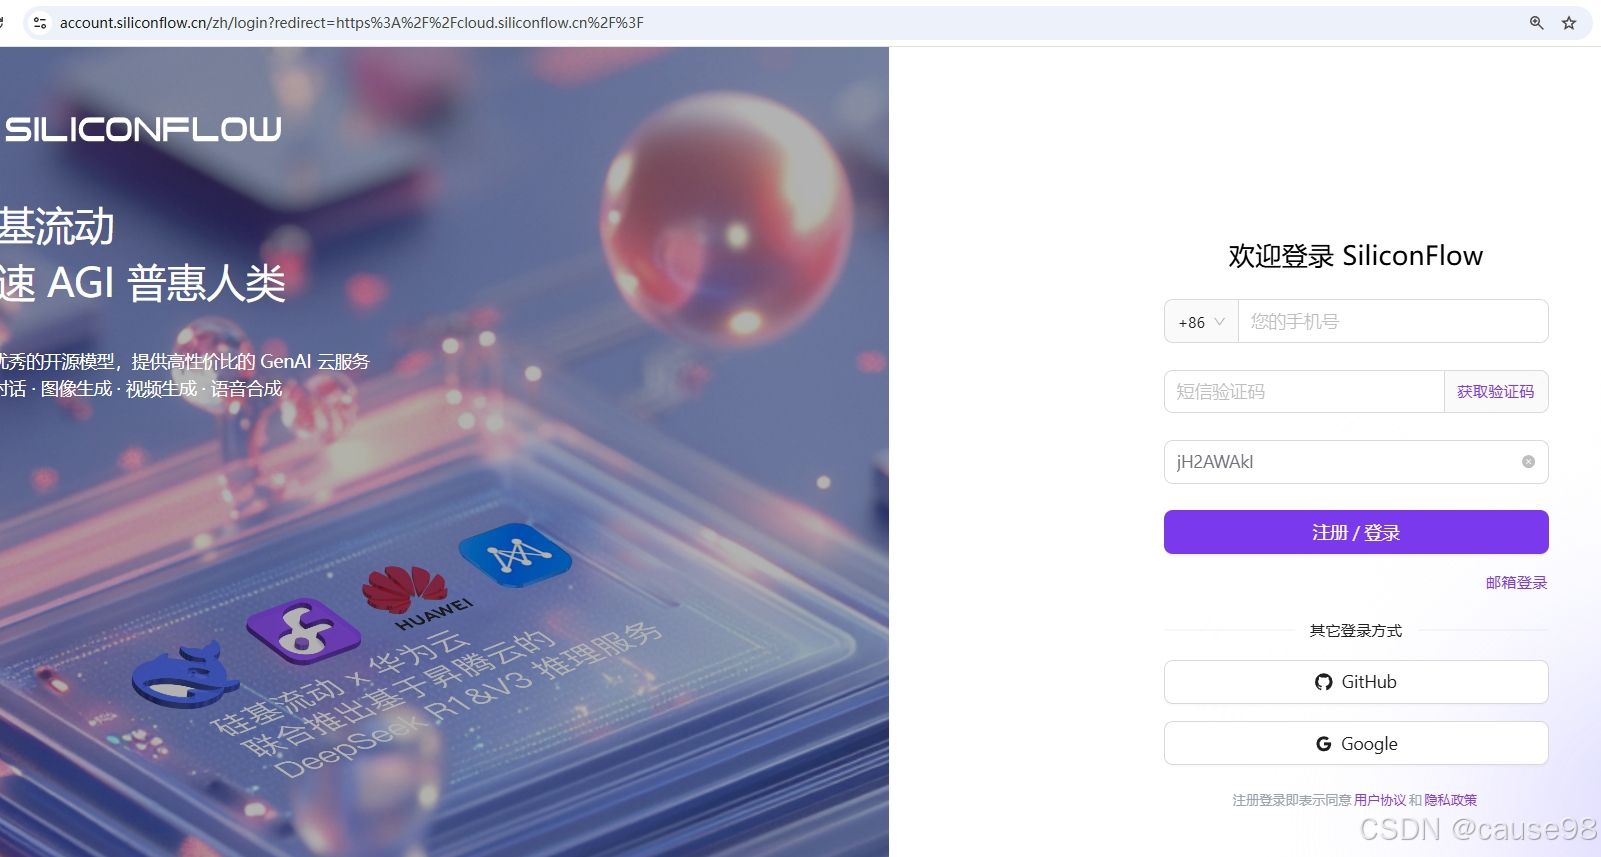Sign in with the GitHub button

pyautogui.click(x=1356, y=682)
